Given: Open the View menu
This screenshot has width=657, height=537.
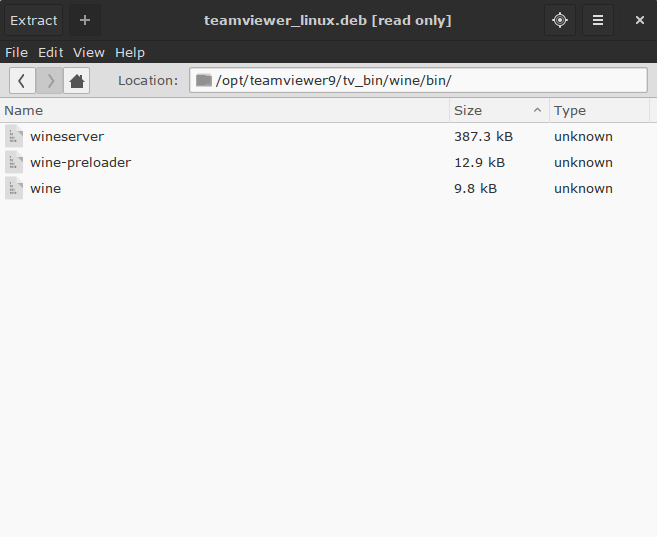Looking at the screenshot, I should tap(88, 52).
